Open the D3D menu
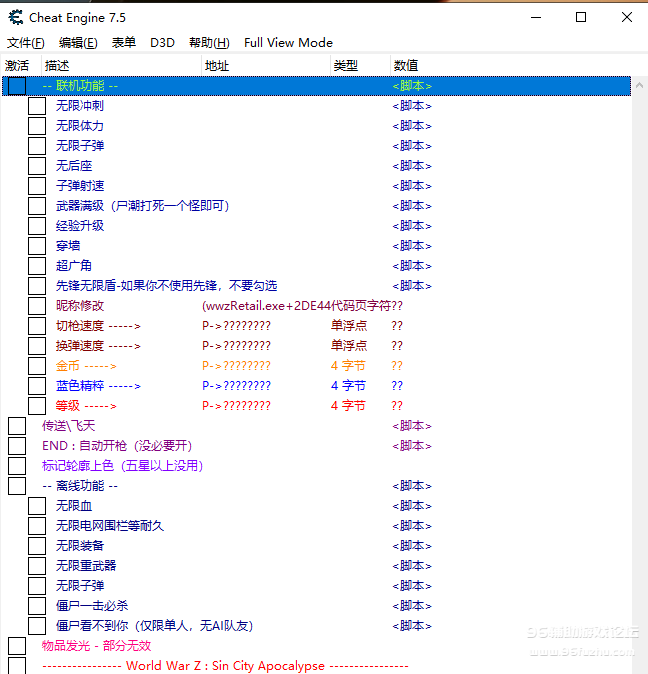 pyautogui.click(x=162, y=43)
